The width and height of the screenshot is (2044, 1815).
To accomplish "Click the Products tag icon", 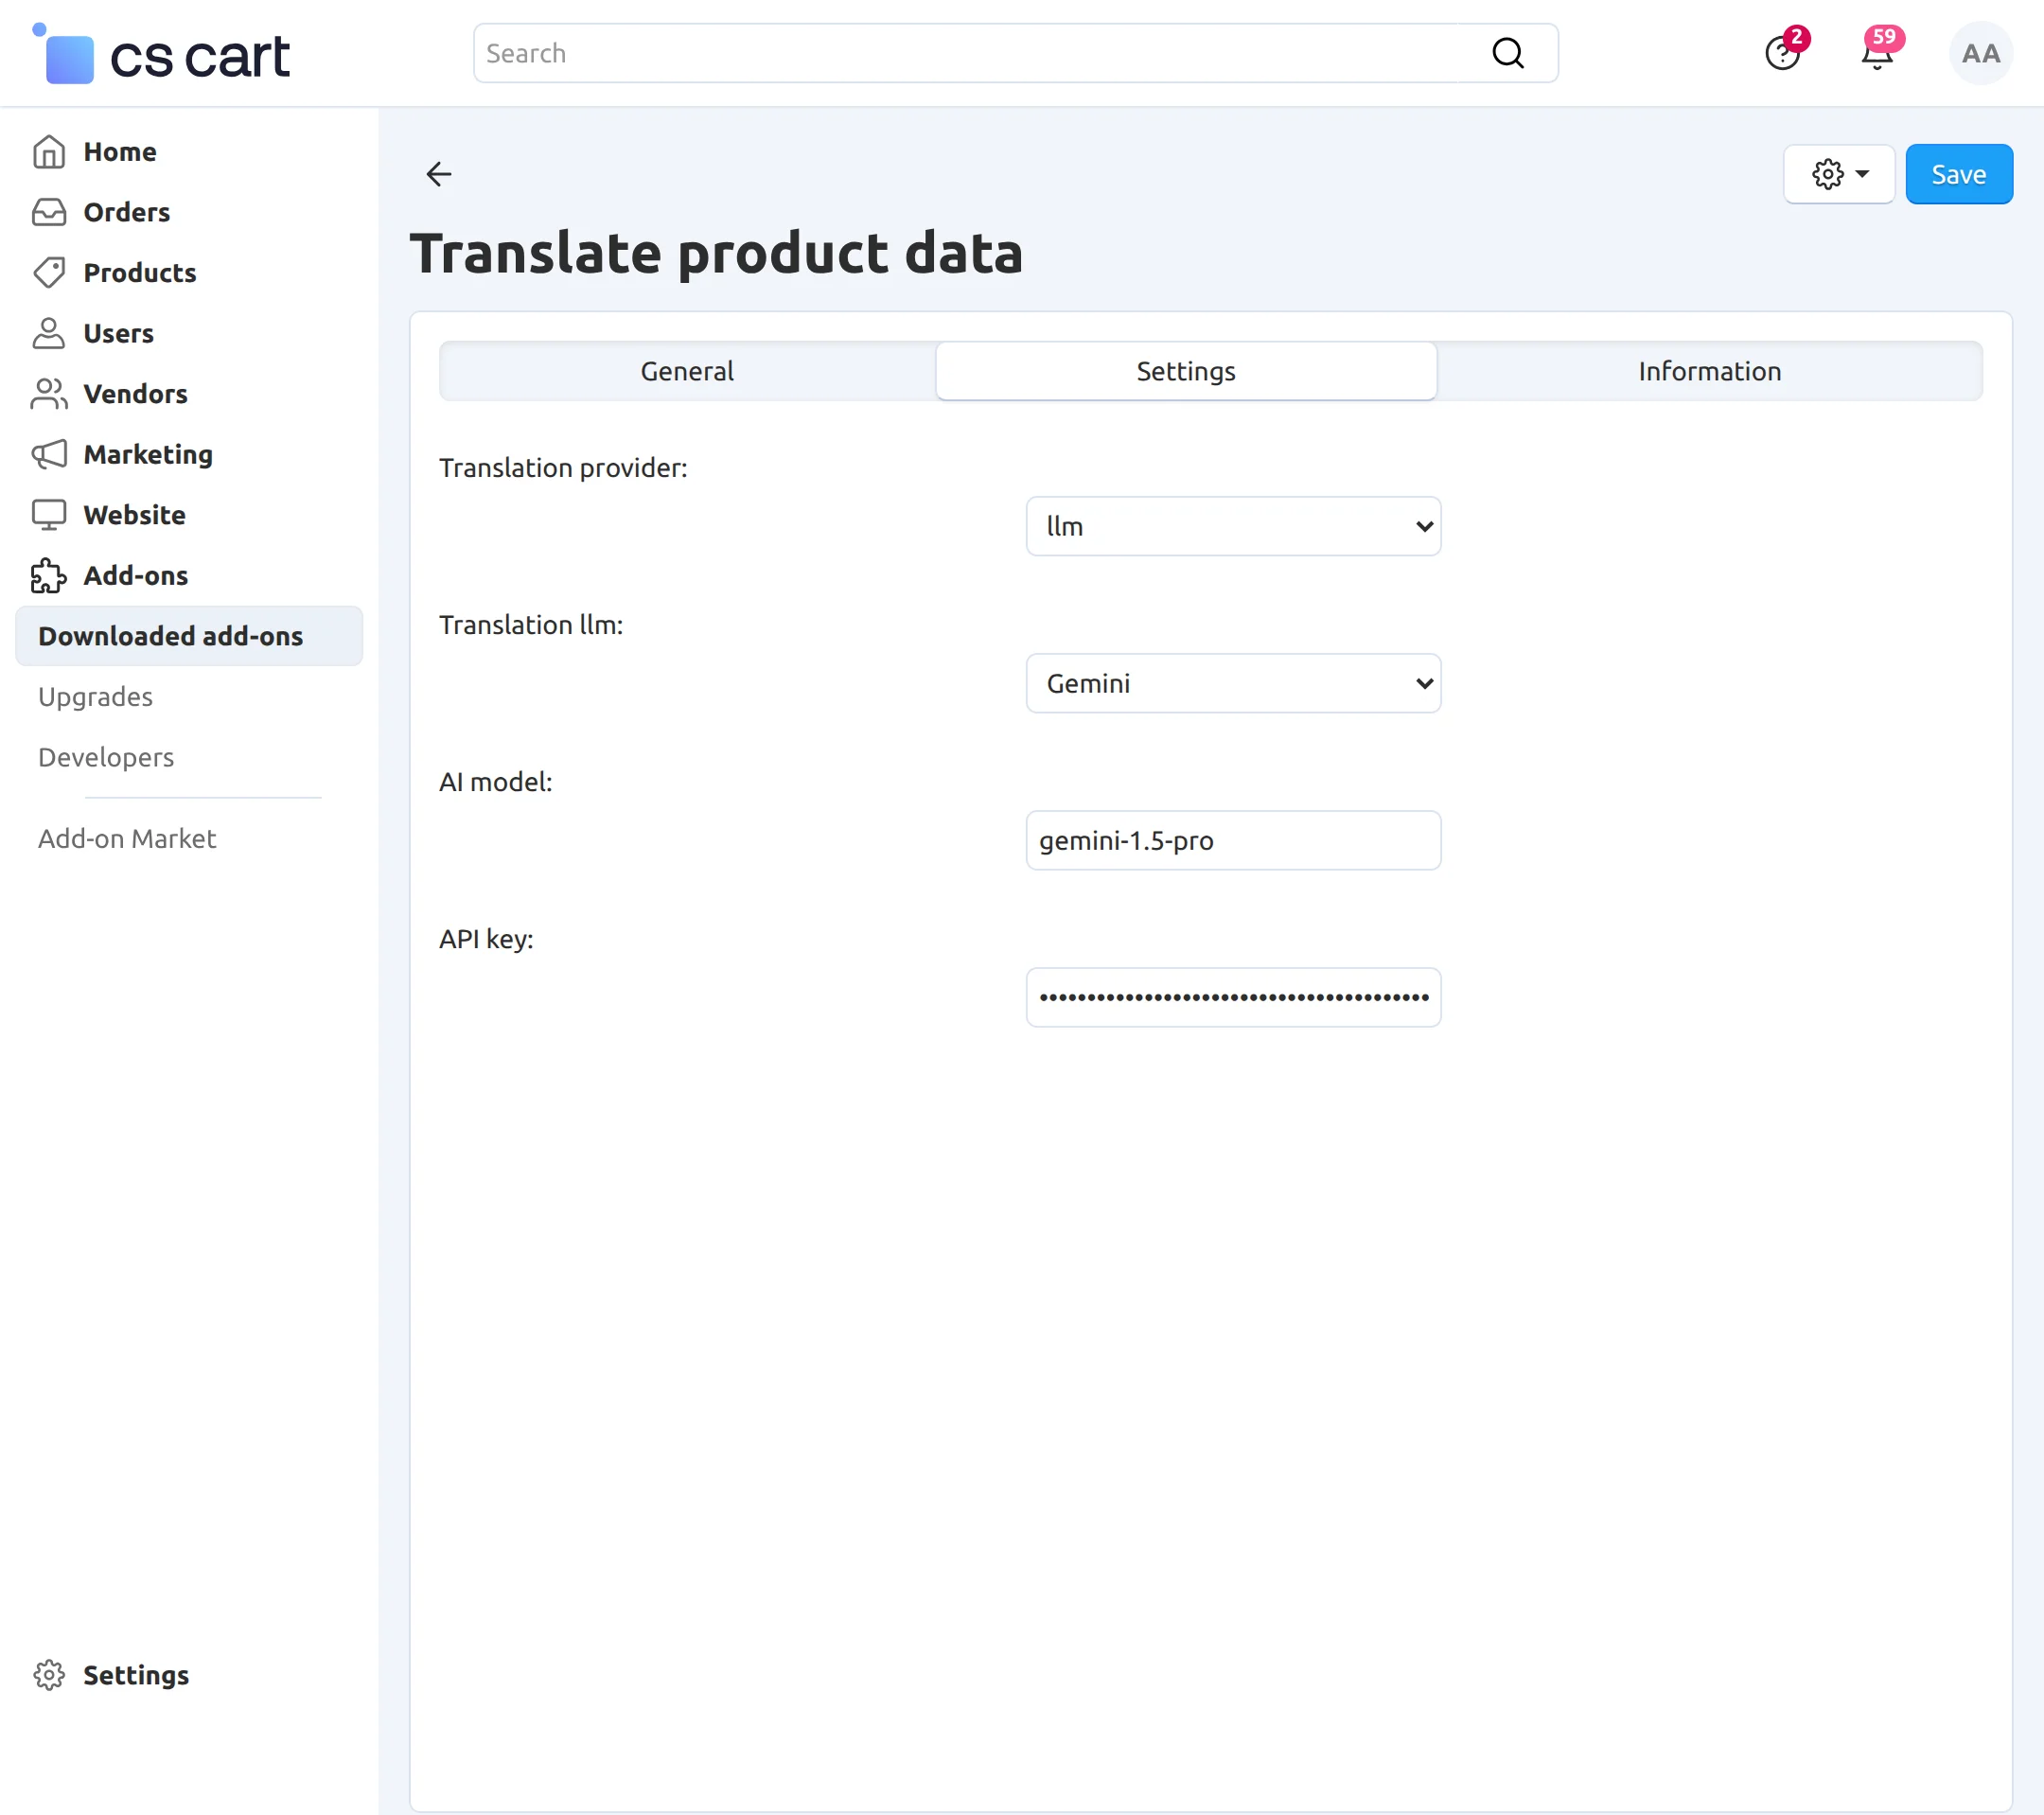I will click(x=49, y=272).
